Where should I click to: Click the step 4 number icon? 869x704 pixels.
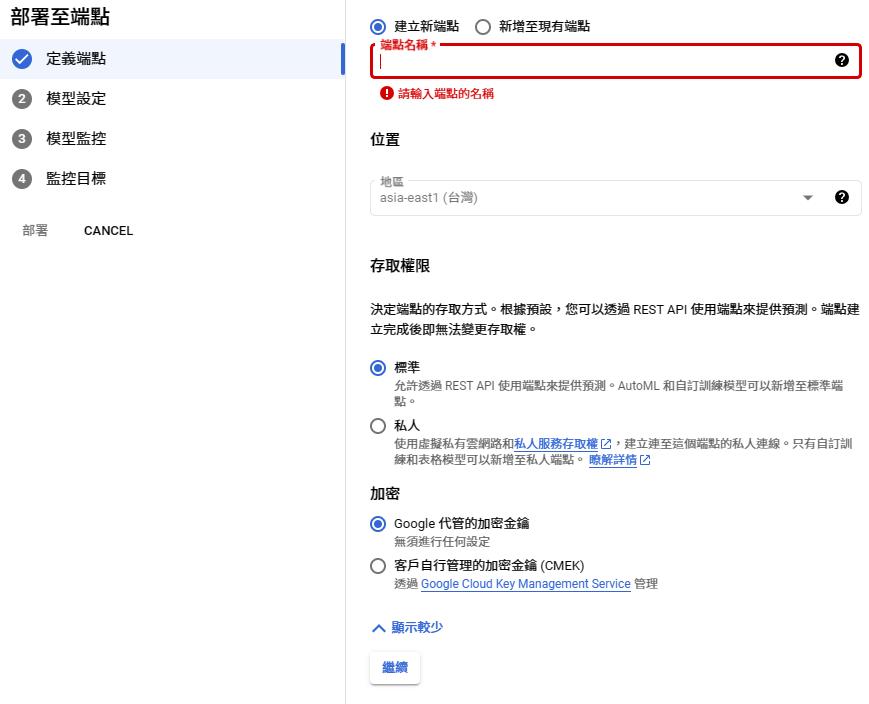22,179
